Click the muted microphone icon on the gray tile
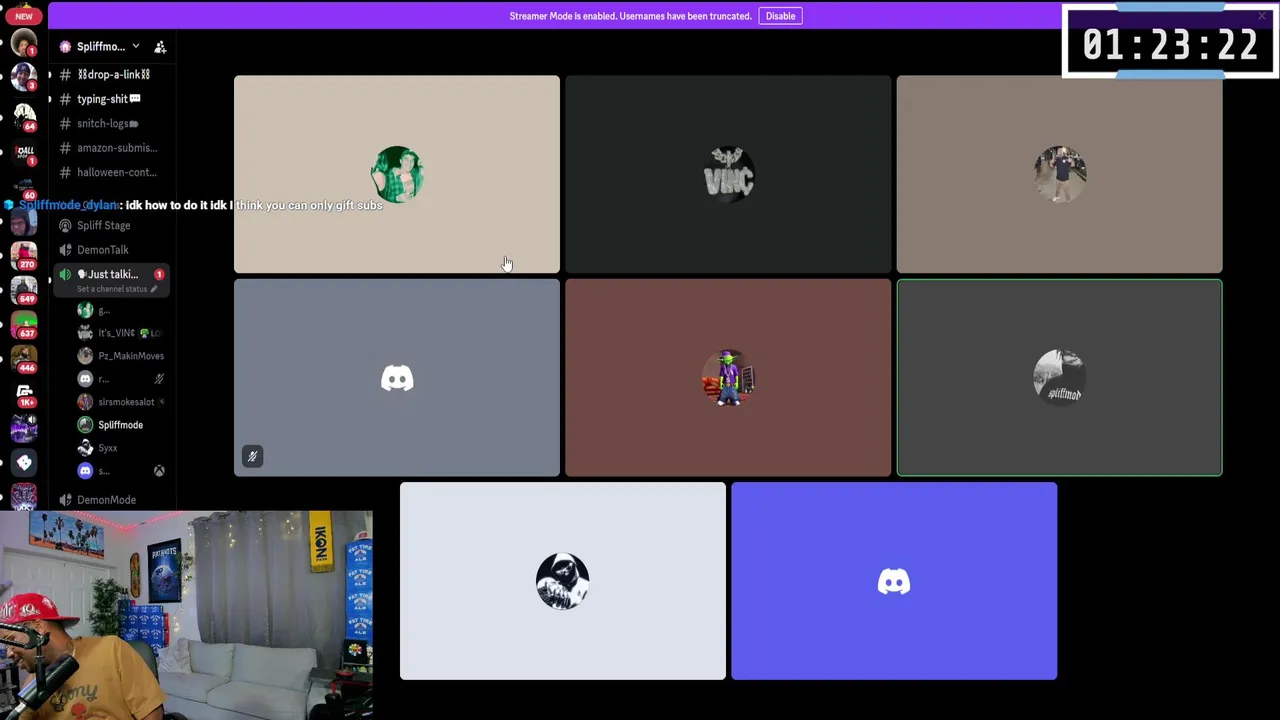The width and height of the screenshot is (1280, 720). [x=252, y=457]
